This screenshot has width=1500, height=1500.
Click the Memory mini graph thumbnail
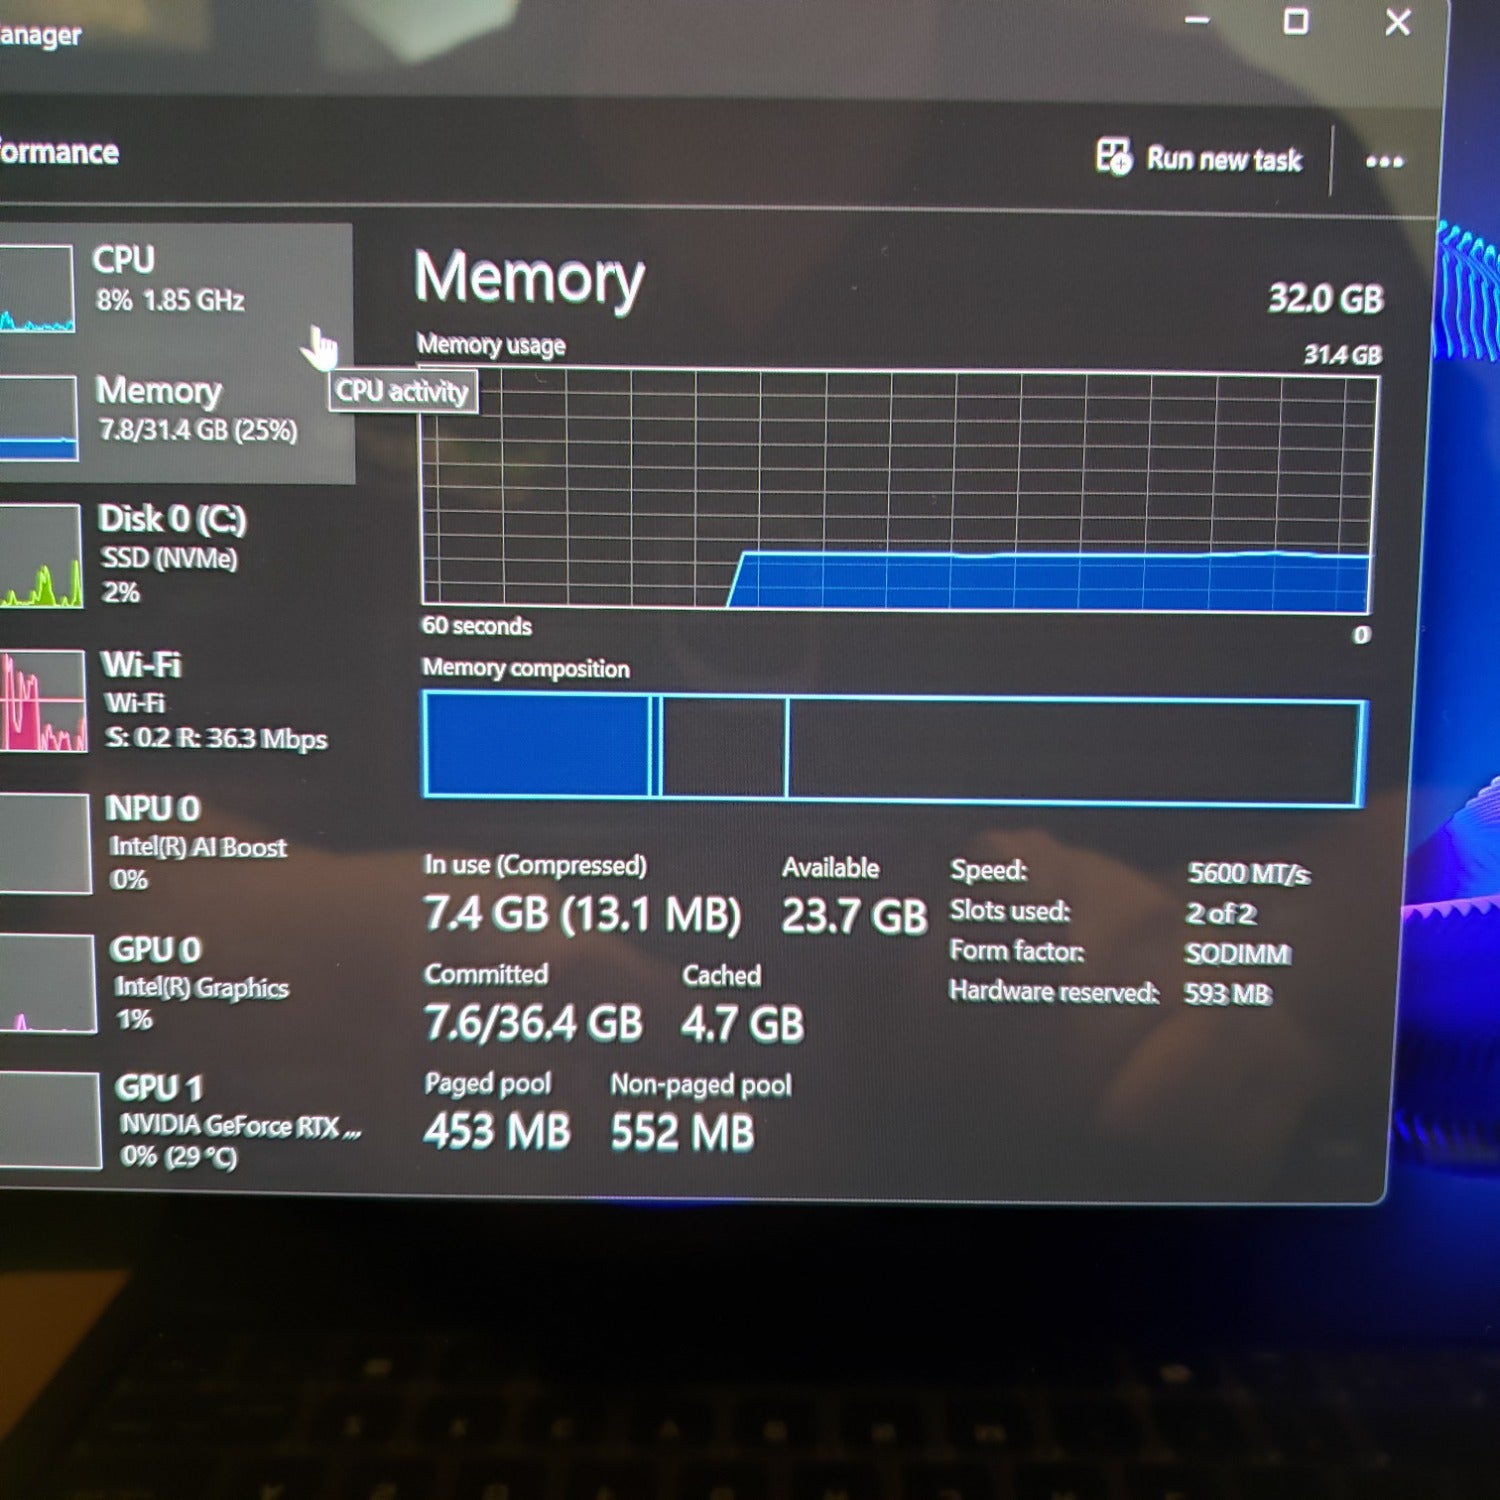[x=38, y=418]
